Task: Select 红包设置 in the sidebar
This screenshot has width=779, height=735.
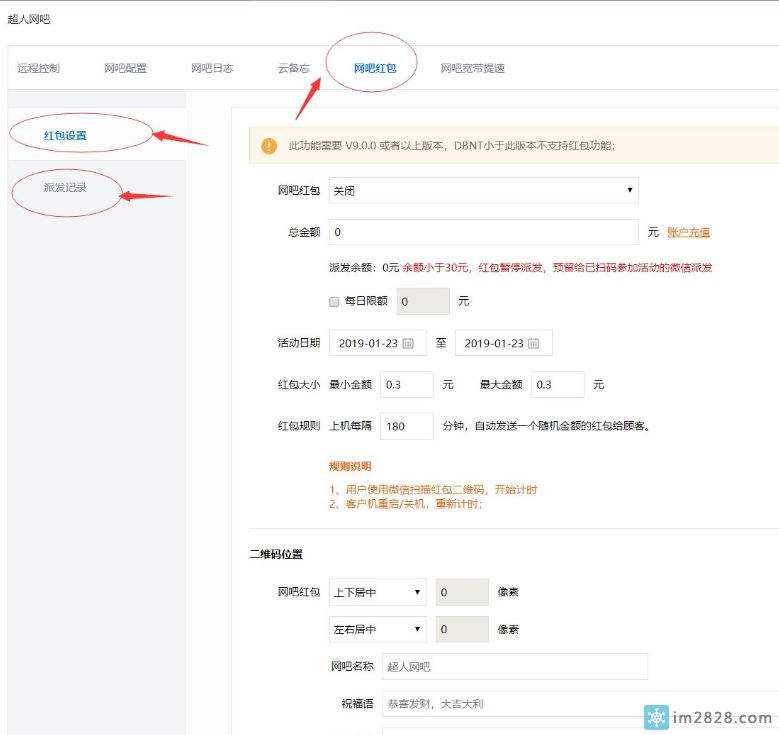Action: coord(65,135)
